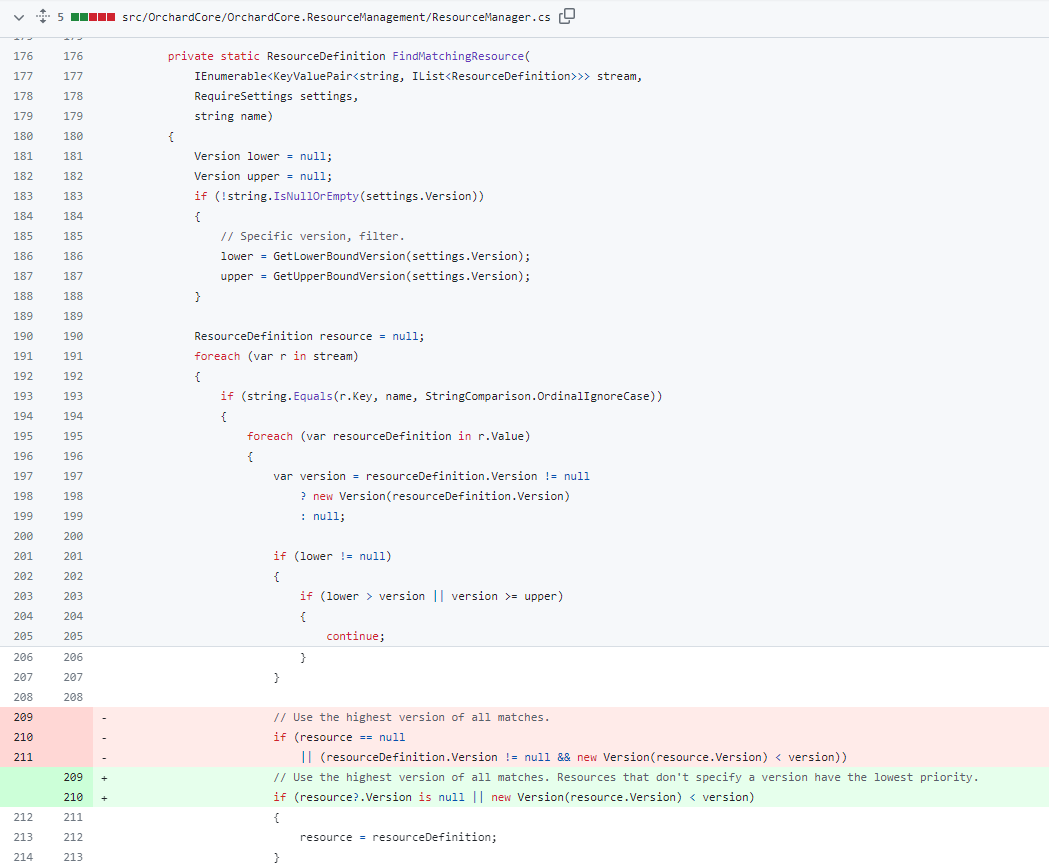Click the added 'if (resource?.Version is null' line

[514, 798]
